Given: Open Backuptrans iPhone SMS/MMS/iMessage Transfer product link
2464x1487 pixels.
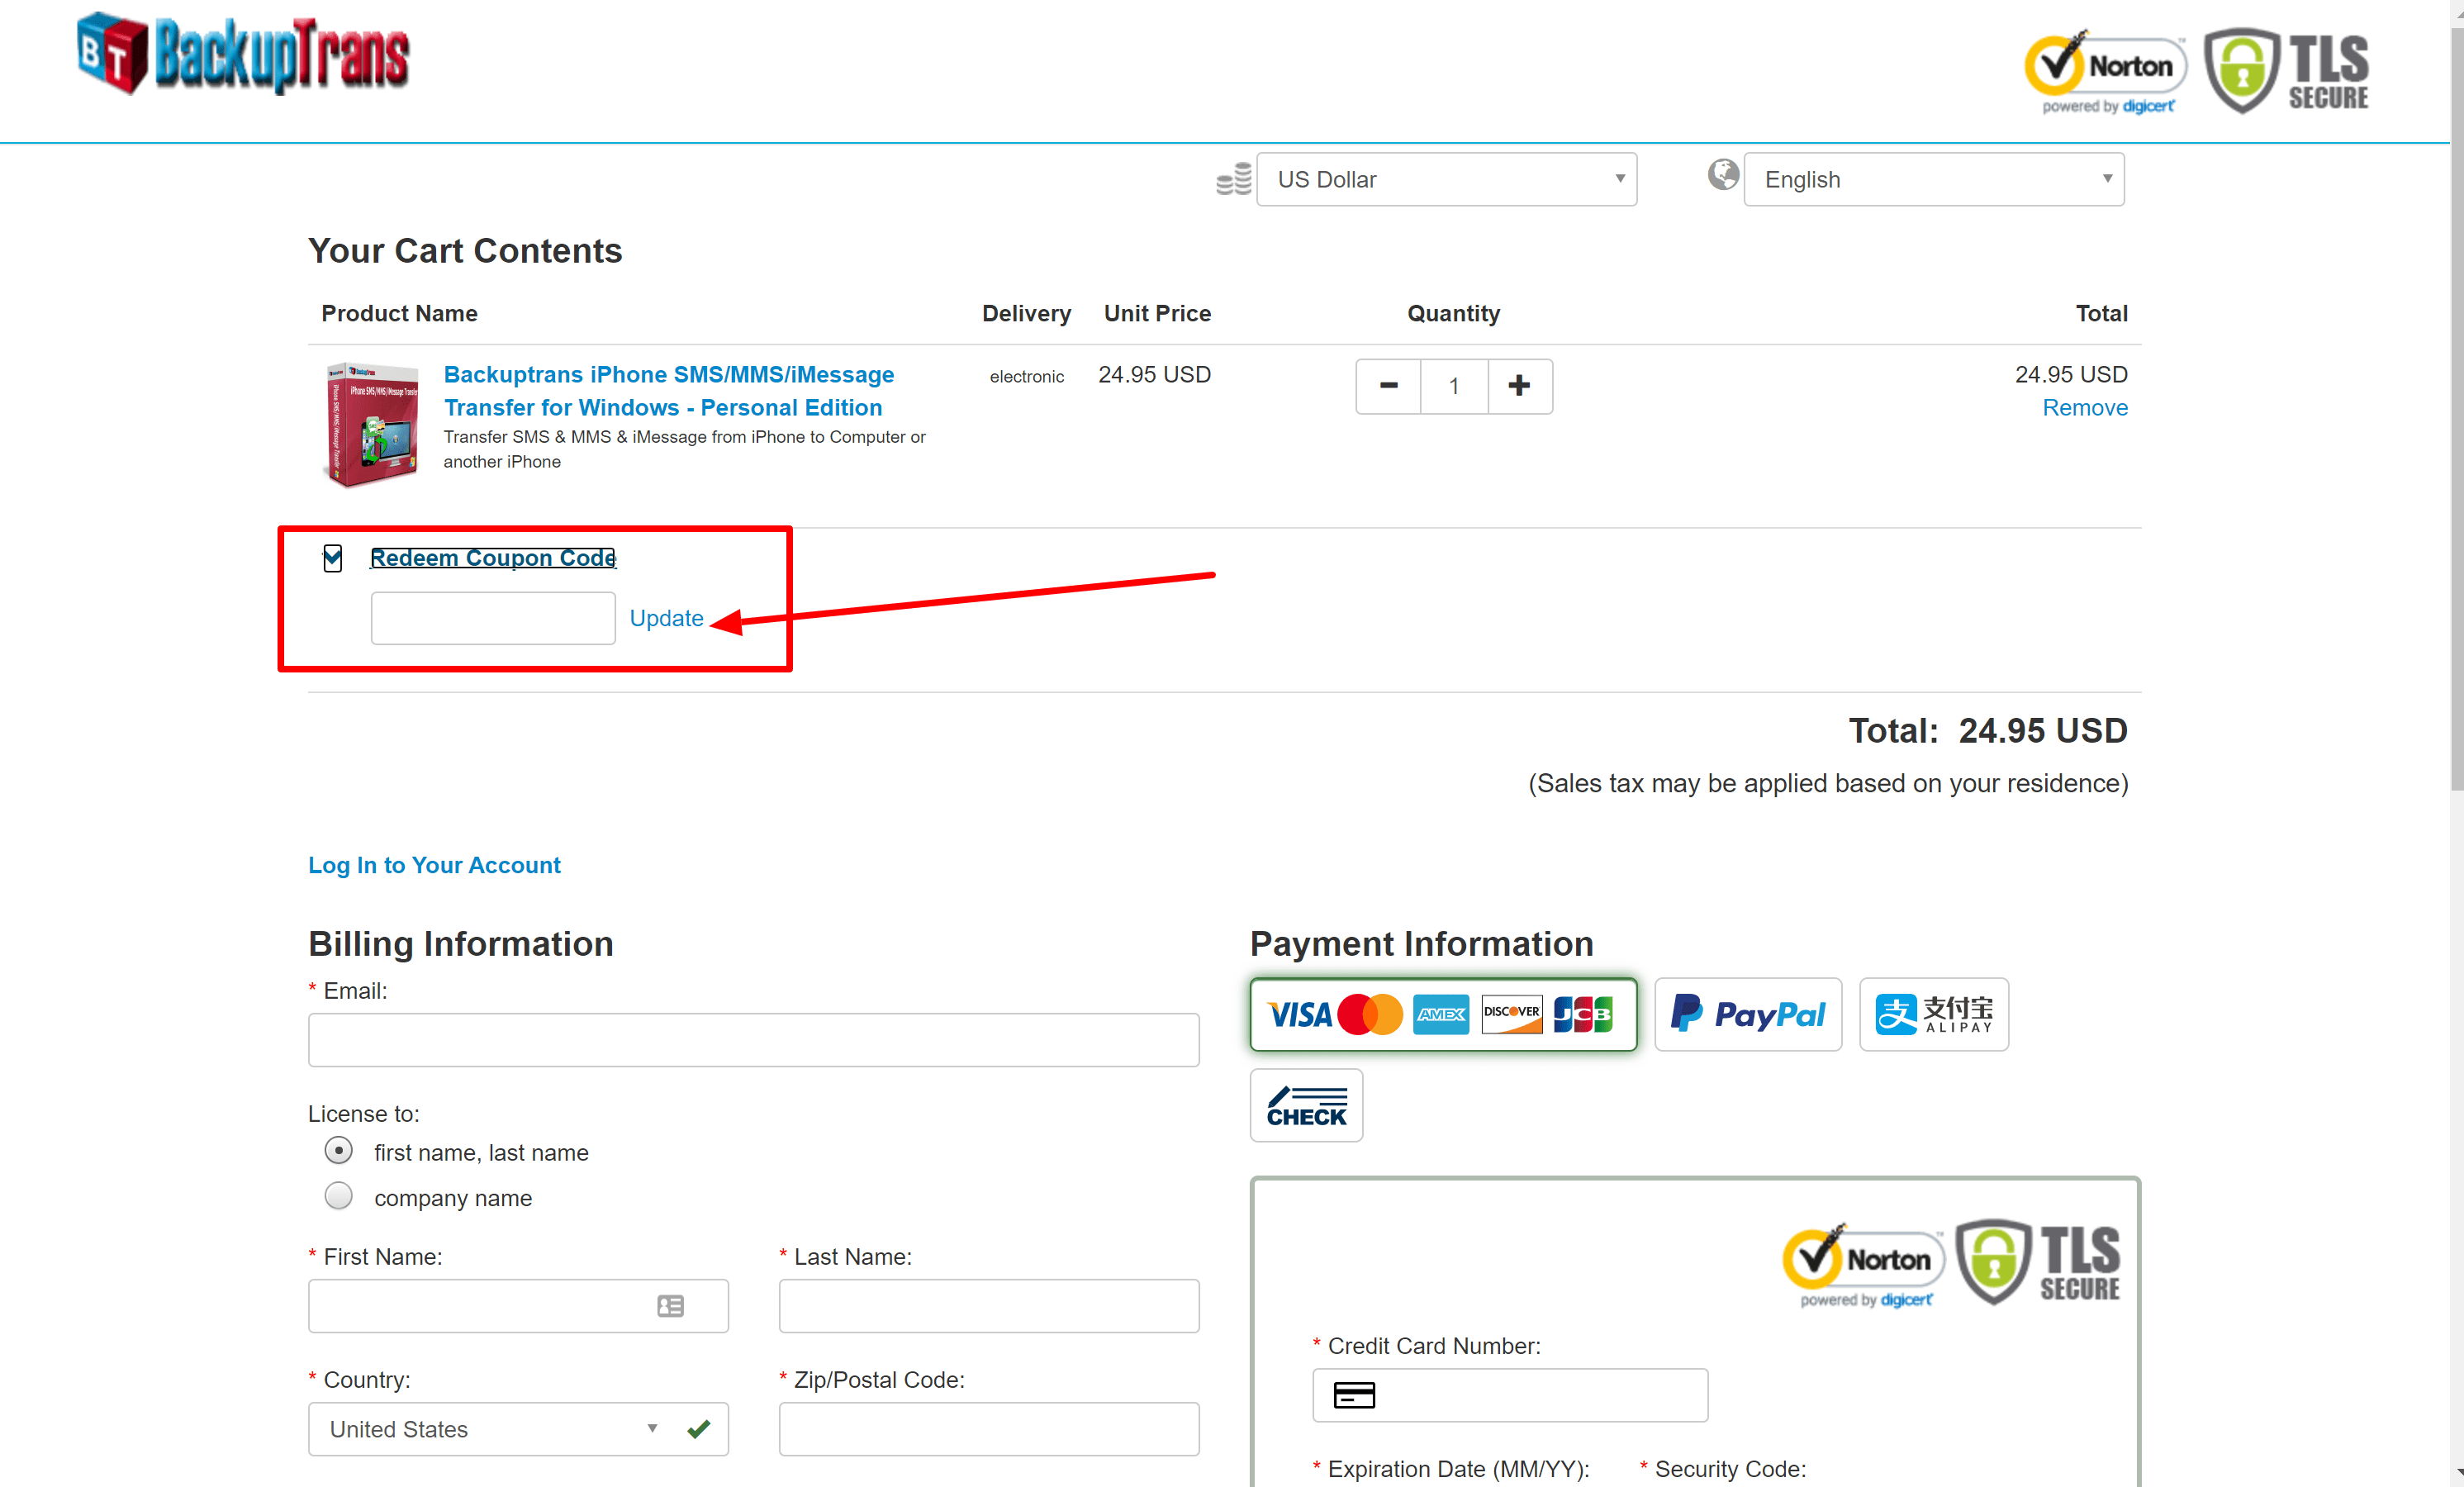Looking at the screenshot, I should click(x=668, y=390).
